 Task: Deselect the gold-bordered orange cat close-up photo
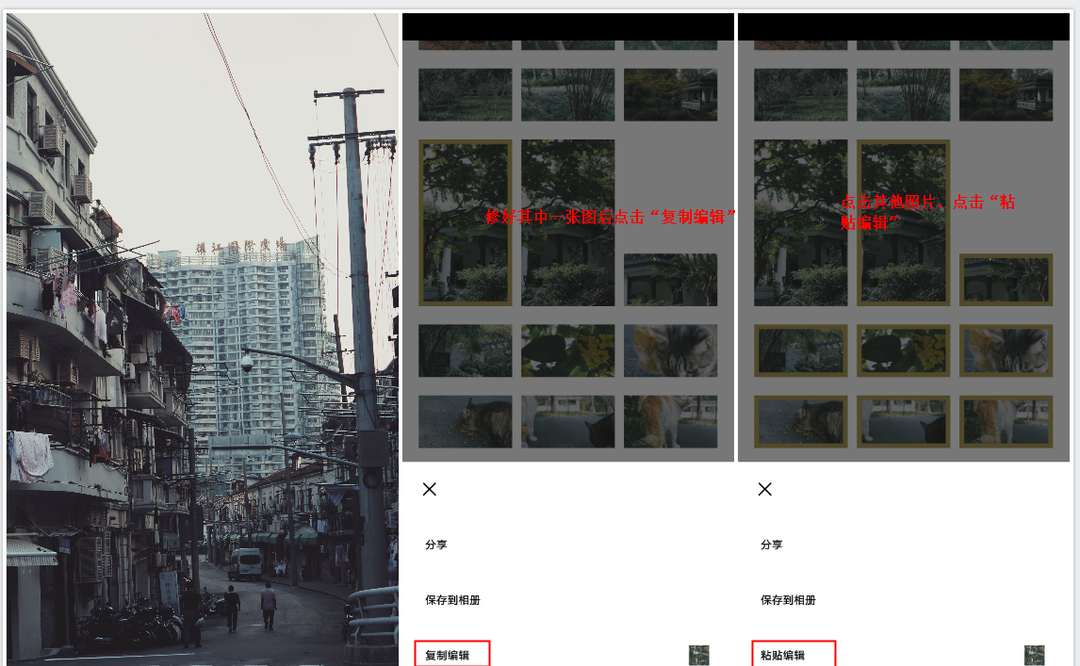(x=1005, y=350)
